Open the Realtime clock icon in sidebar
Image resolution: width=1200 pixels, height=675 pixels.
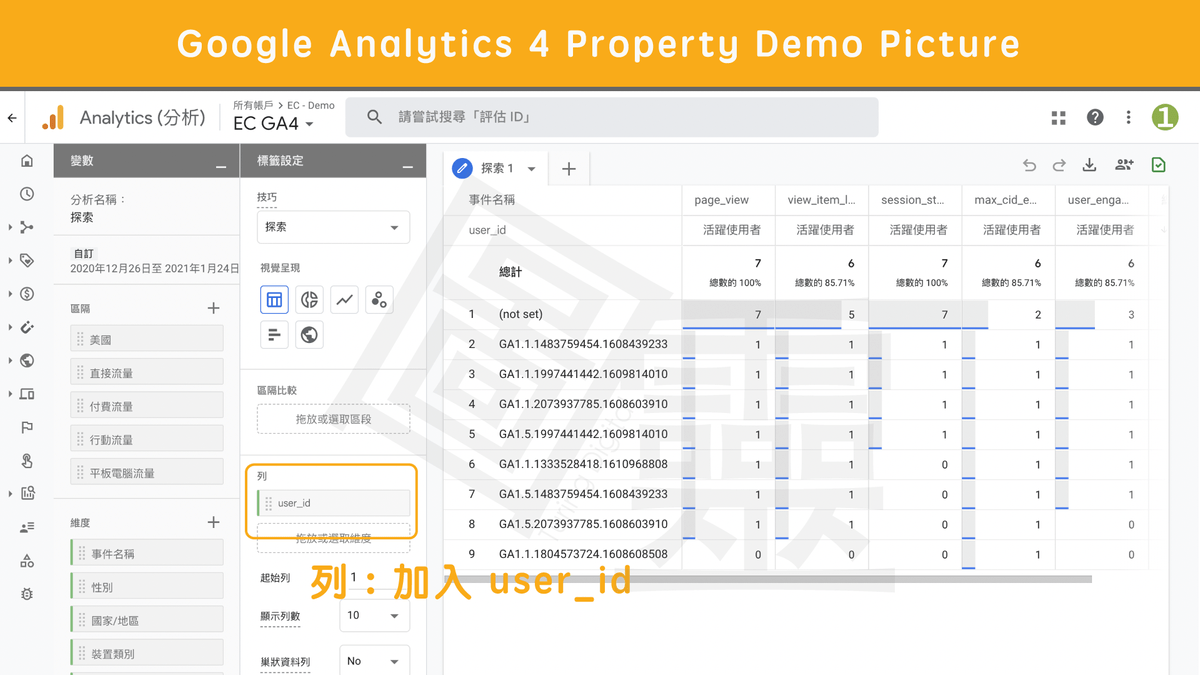click(x=27, y=194)
